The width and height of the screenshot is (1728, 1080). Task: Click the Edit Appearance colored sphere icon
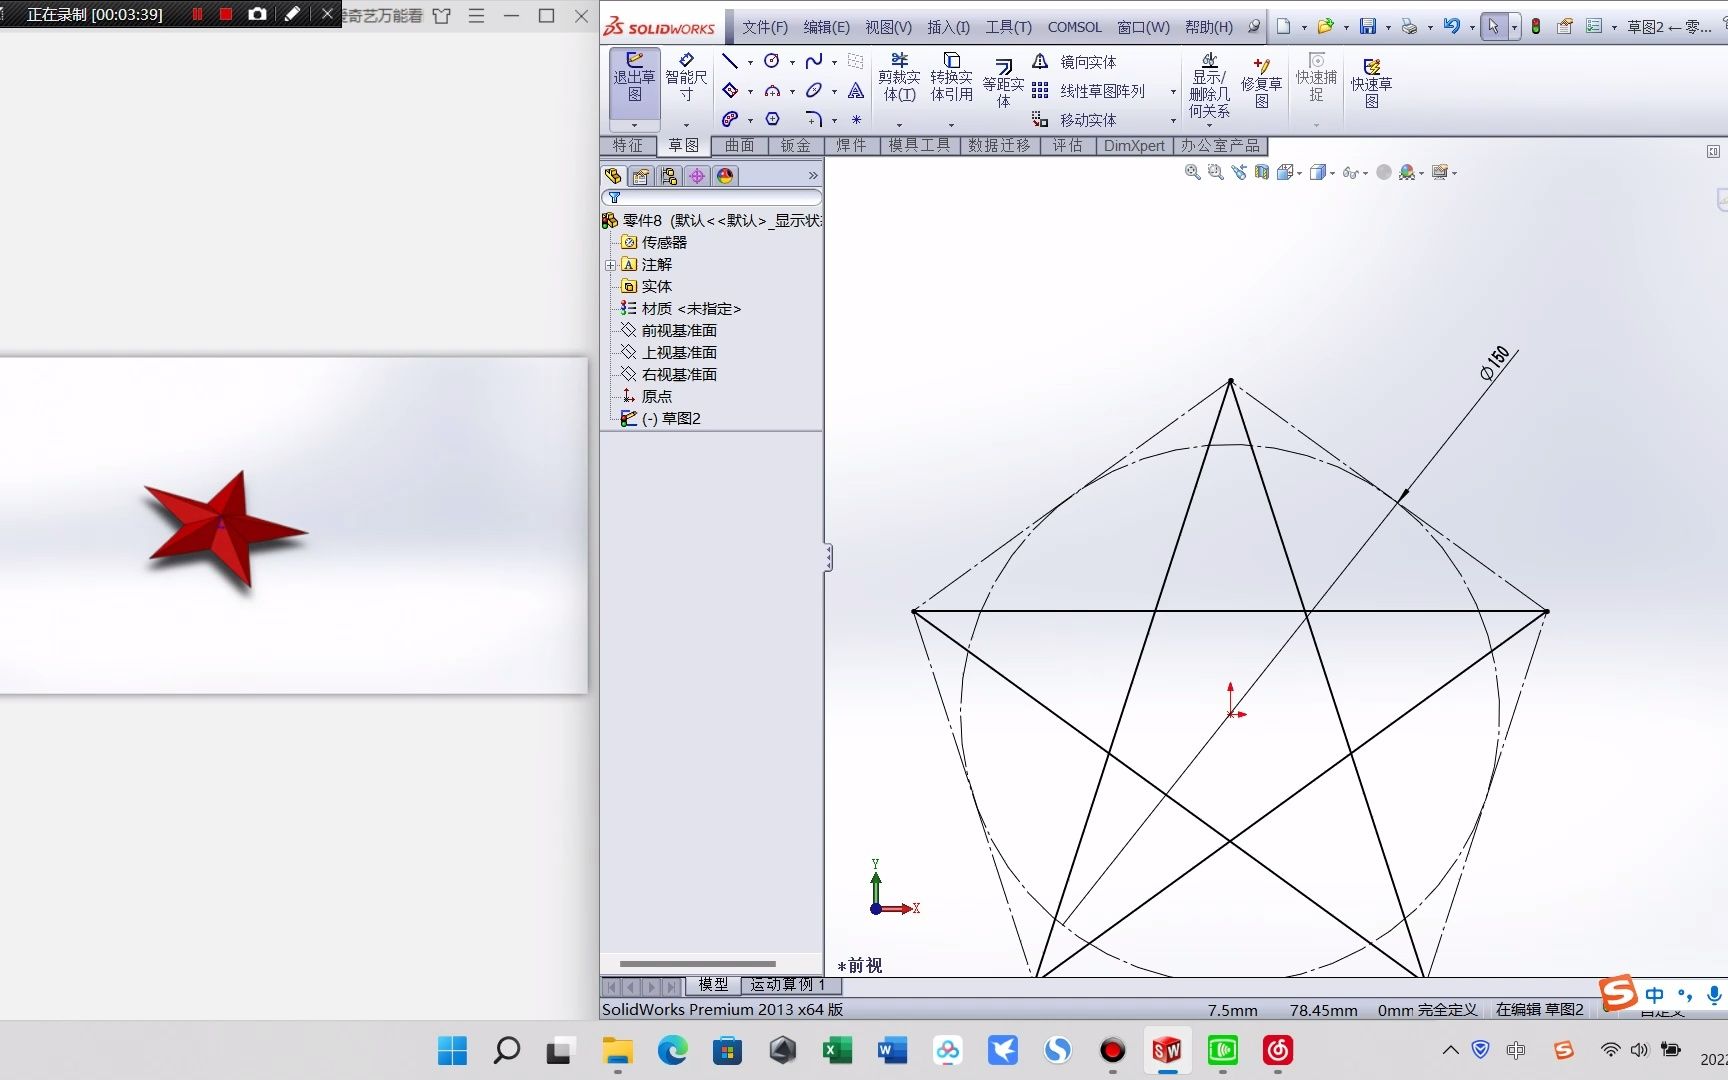coord(1410,172)
